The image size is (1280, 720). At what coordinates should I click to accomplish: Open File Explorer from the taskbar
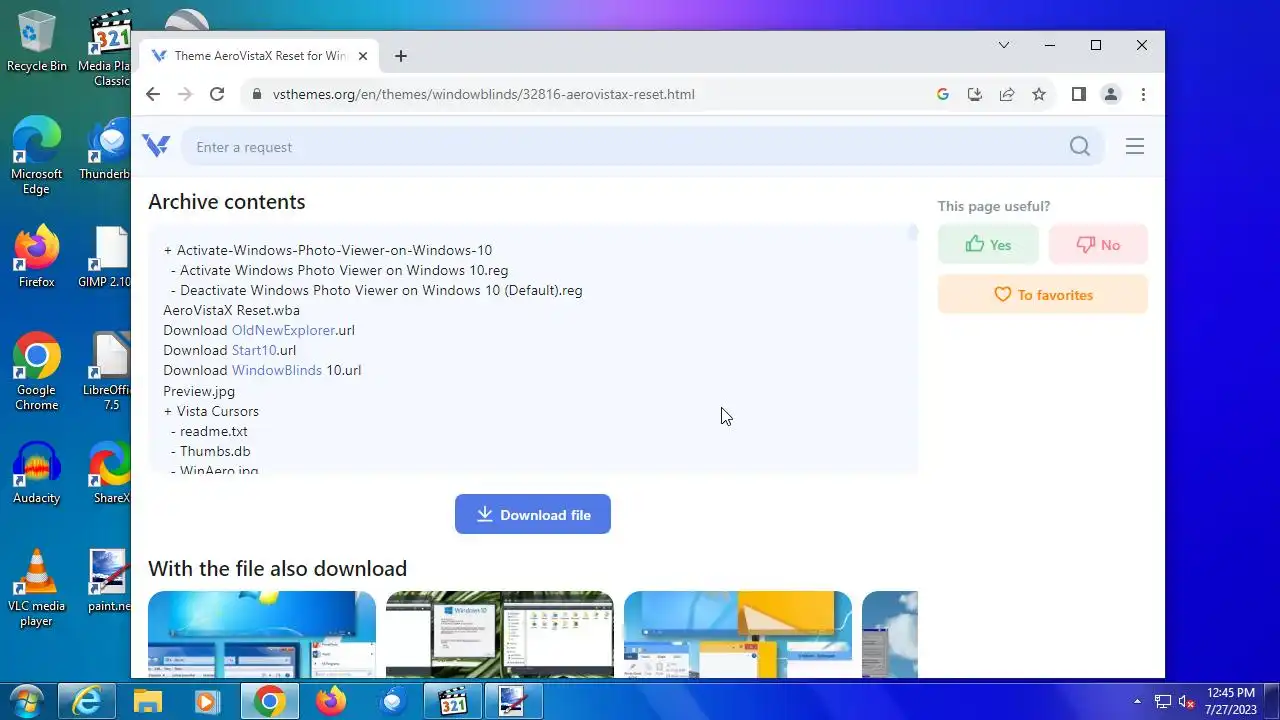[x=148, y=702]
